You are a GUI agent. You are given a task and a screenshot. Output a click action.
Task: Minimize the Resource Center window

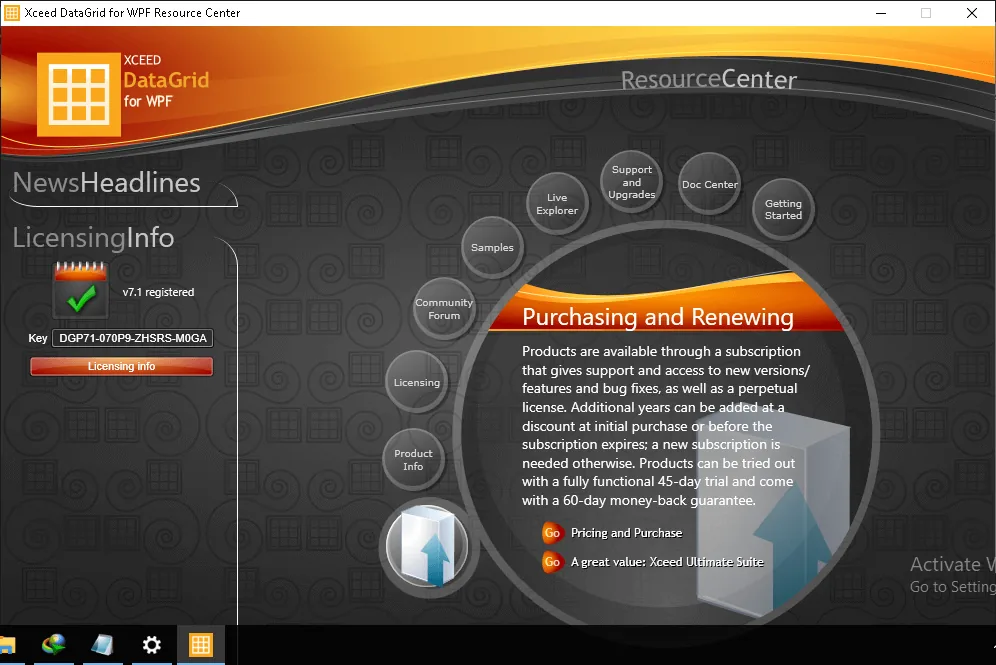[880, 13]
